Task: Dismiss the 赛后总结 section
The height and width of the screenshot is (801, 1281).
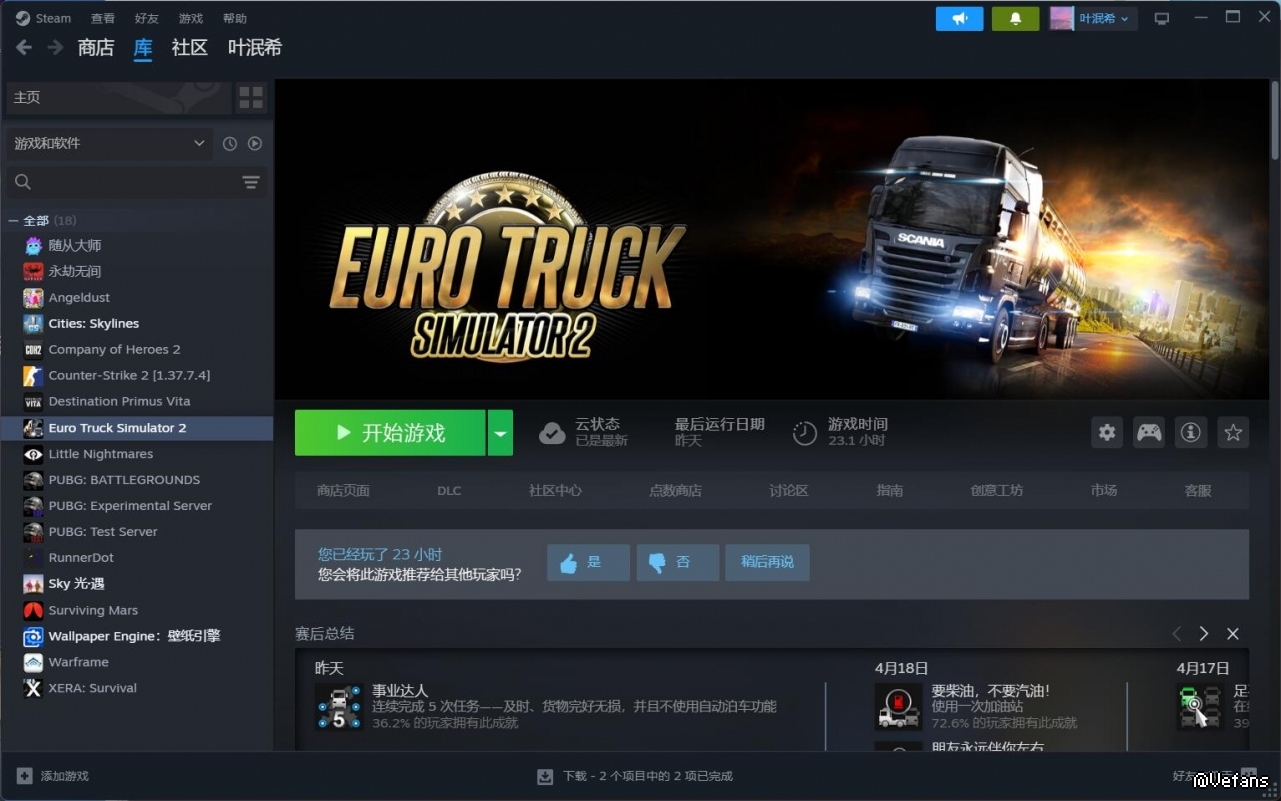Action: pos(1233,634)
